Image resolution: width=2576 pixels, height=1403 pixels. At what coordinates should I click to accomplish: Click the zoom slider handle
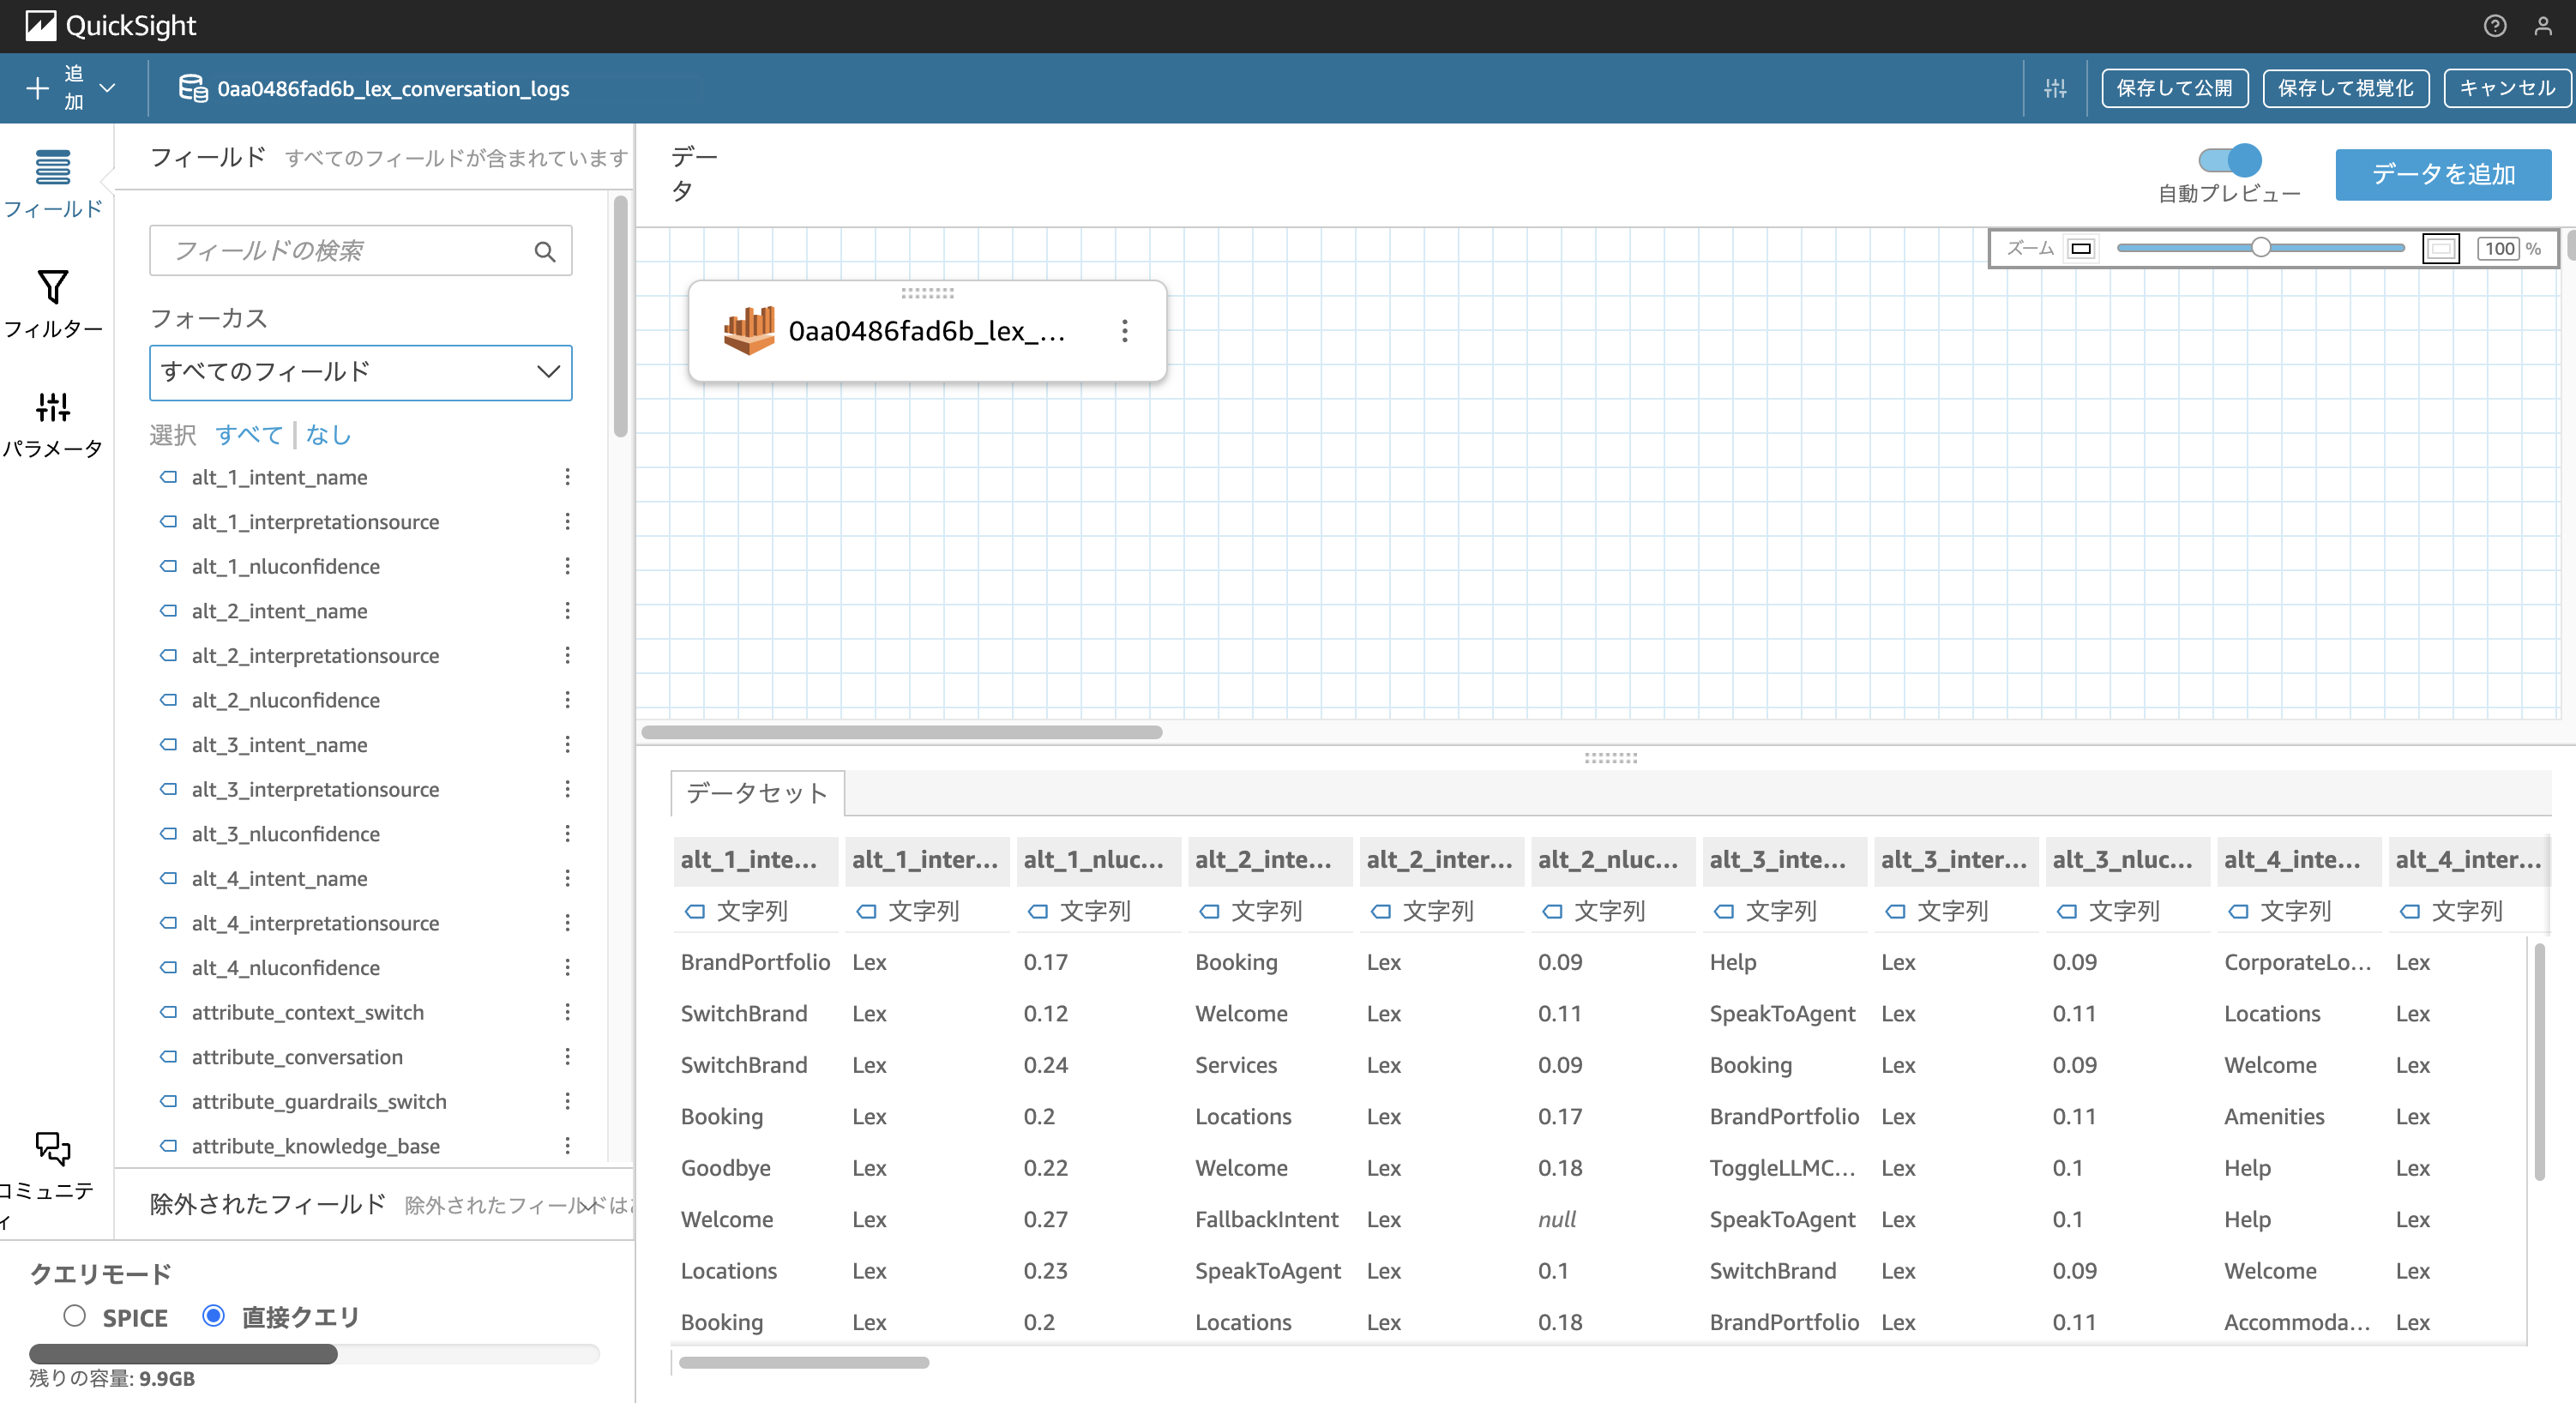pyautogui.click(x=2260, y=248)
